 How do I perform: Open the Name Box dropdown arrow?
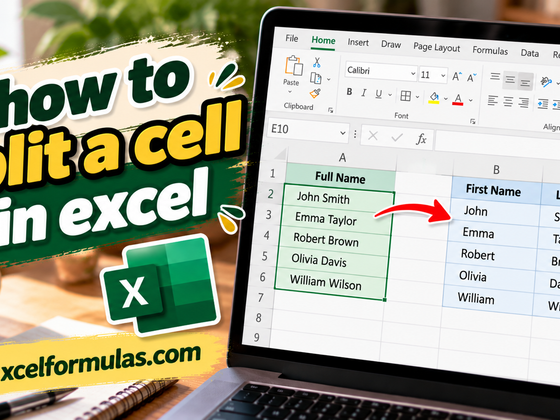point(343,133)
